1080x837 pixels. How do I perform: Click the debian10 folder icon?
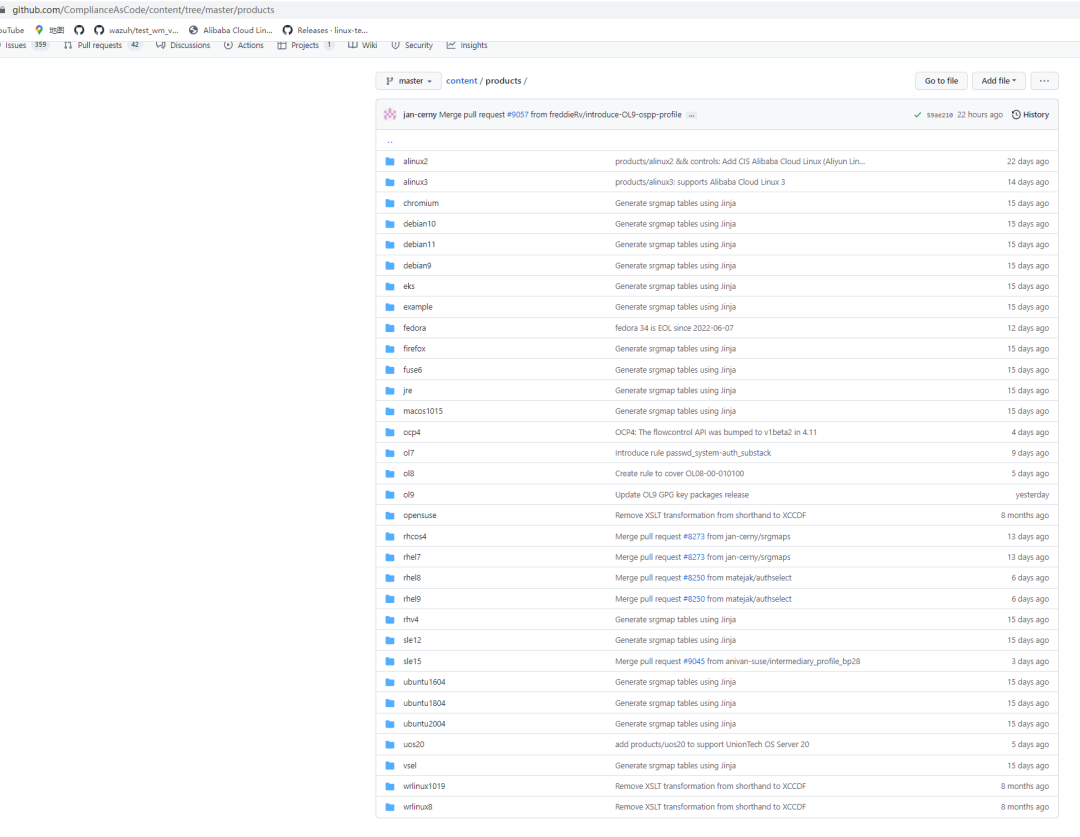[390, 224]
